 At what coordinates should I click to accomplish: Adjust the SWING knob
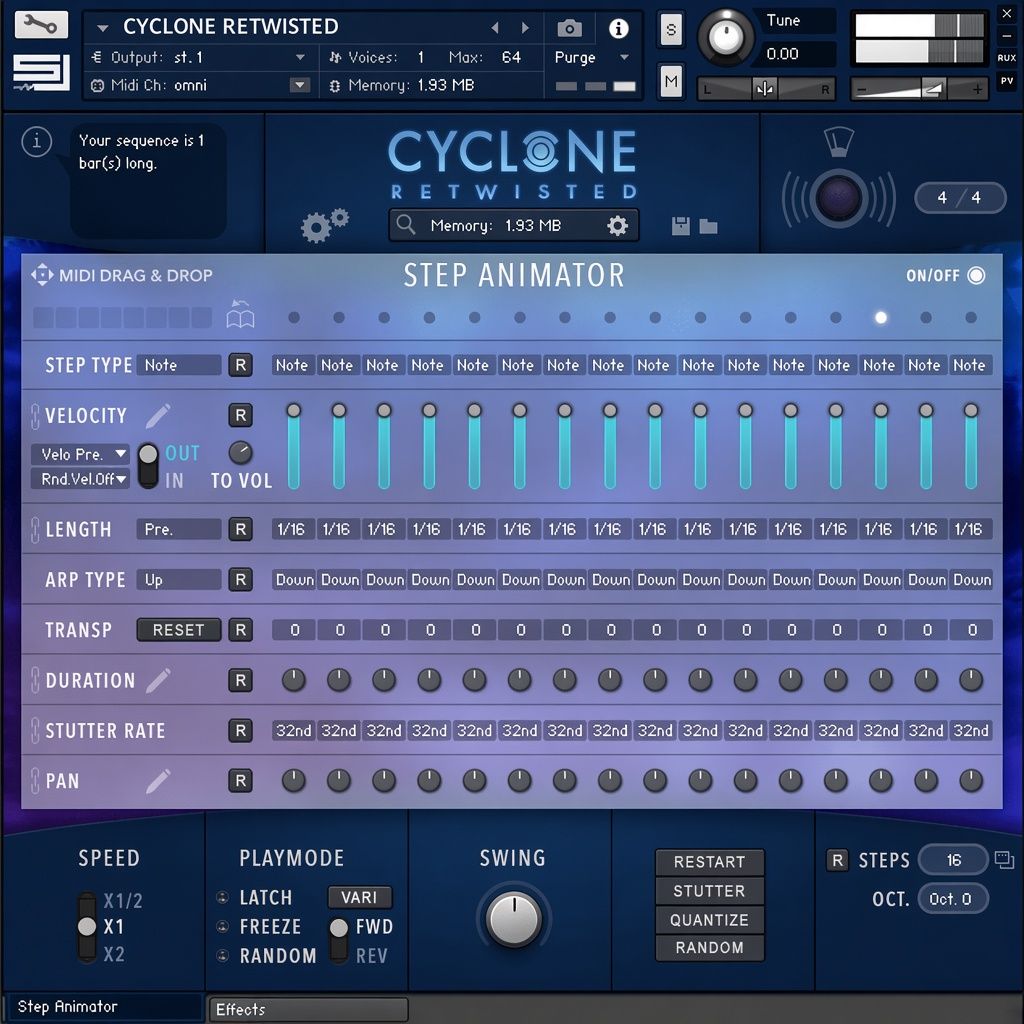514,920
